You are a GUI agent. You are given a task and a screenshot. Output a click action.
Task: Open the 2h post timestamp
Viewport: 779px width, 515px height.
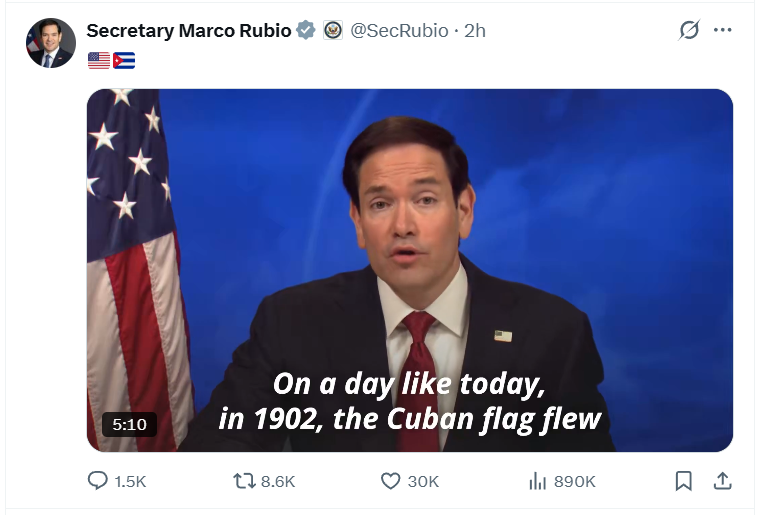[x=474, y=31]
